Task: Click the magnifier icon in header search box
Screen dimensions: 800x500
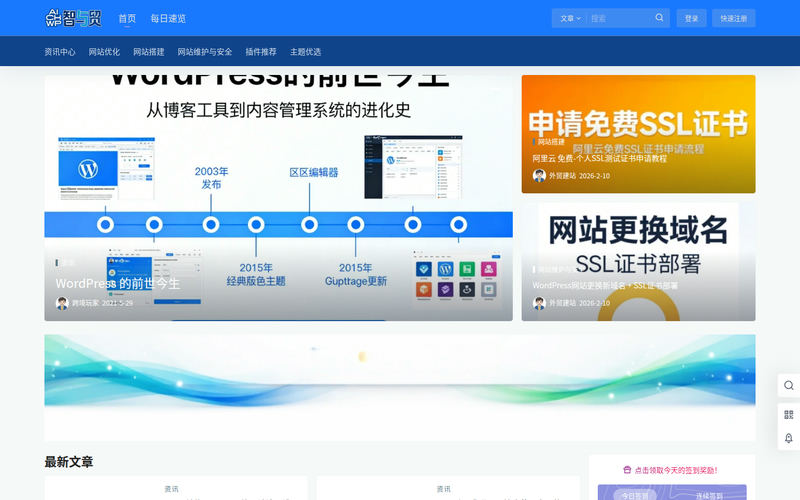Action: tap(659, 18)
